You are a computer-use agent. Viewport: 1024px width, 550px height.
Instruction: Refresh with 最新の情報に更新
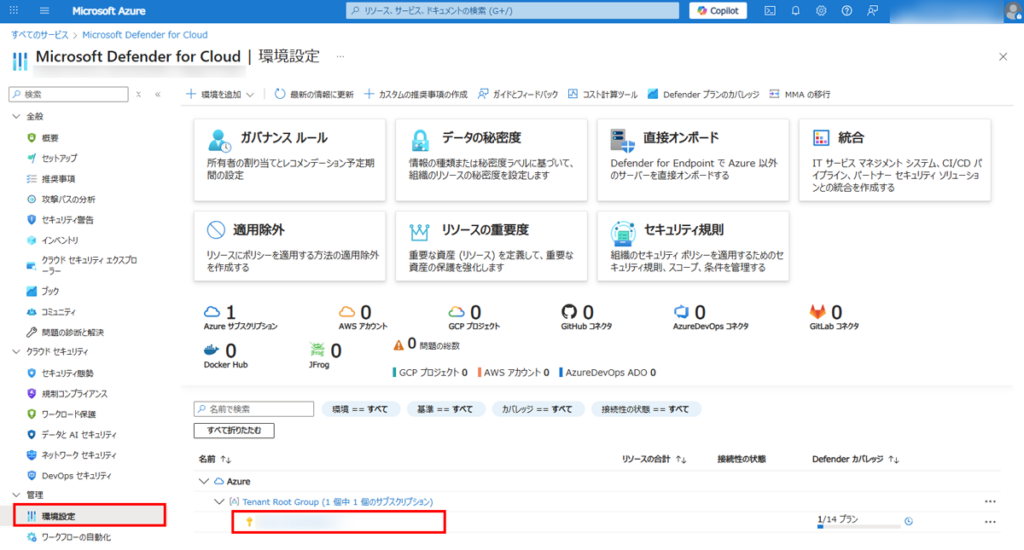point(314,94)
